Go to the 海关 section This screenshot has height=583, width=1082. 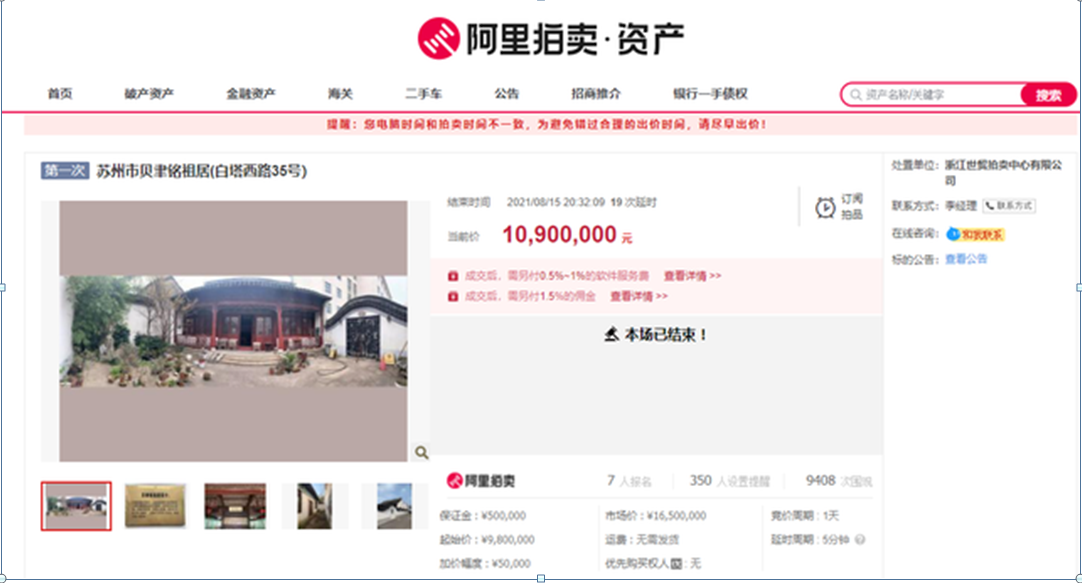click(340, 93)
